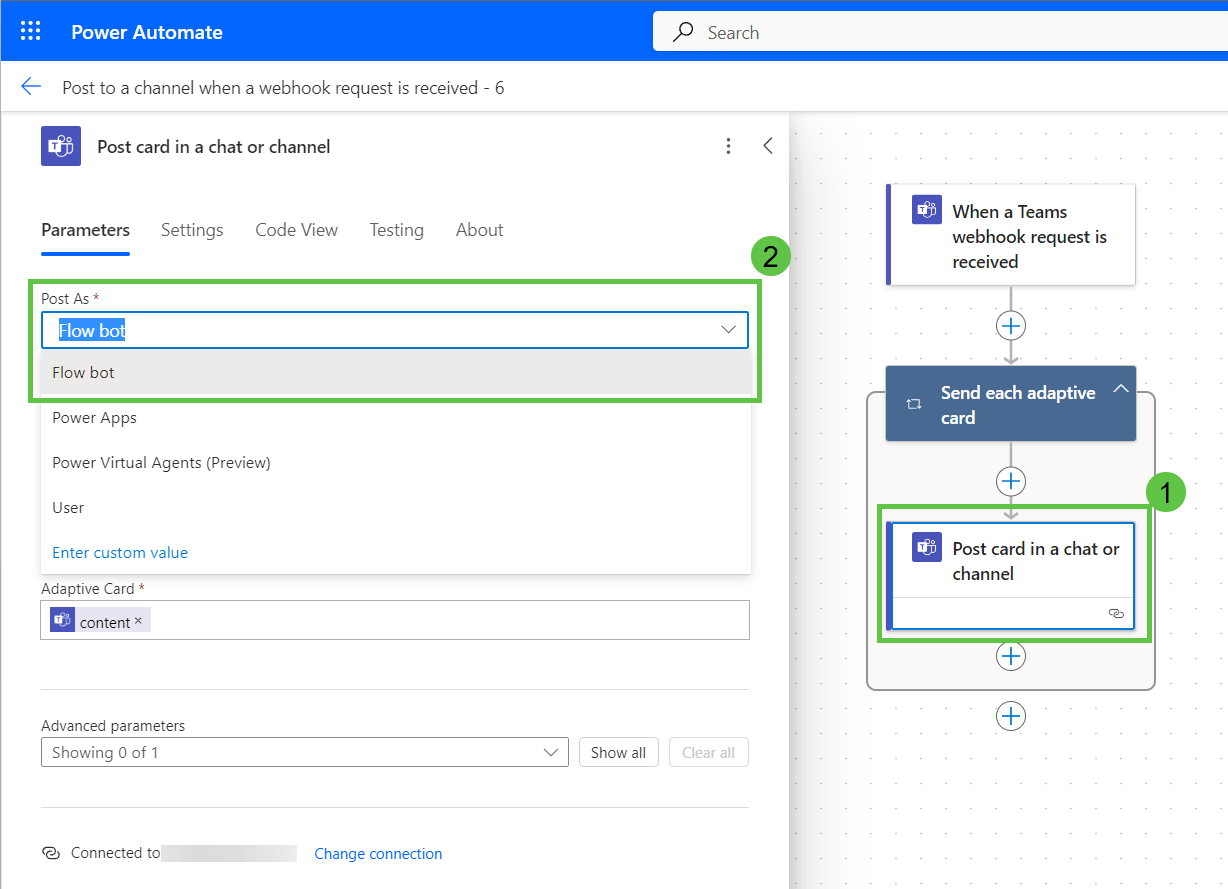Select Flow bot option in list

(x=396, y=372)
